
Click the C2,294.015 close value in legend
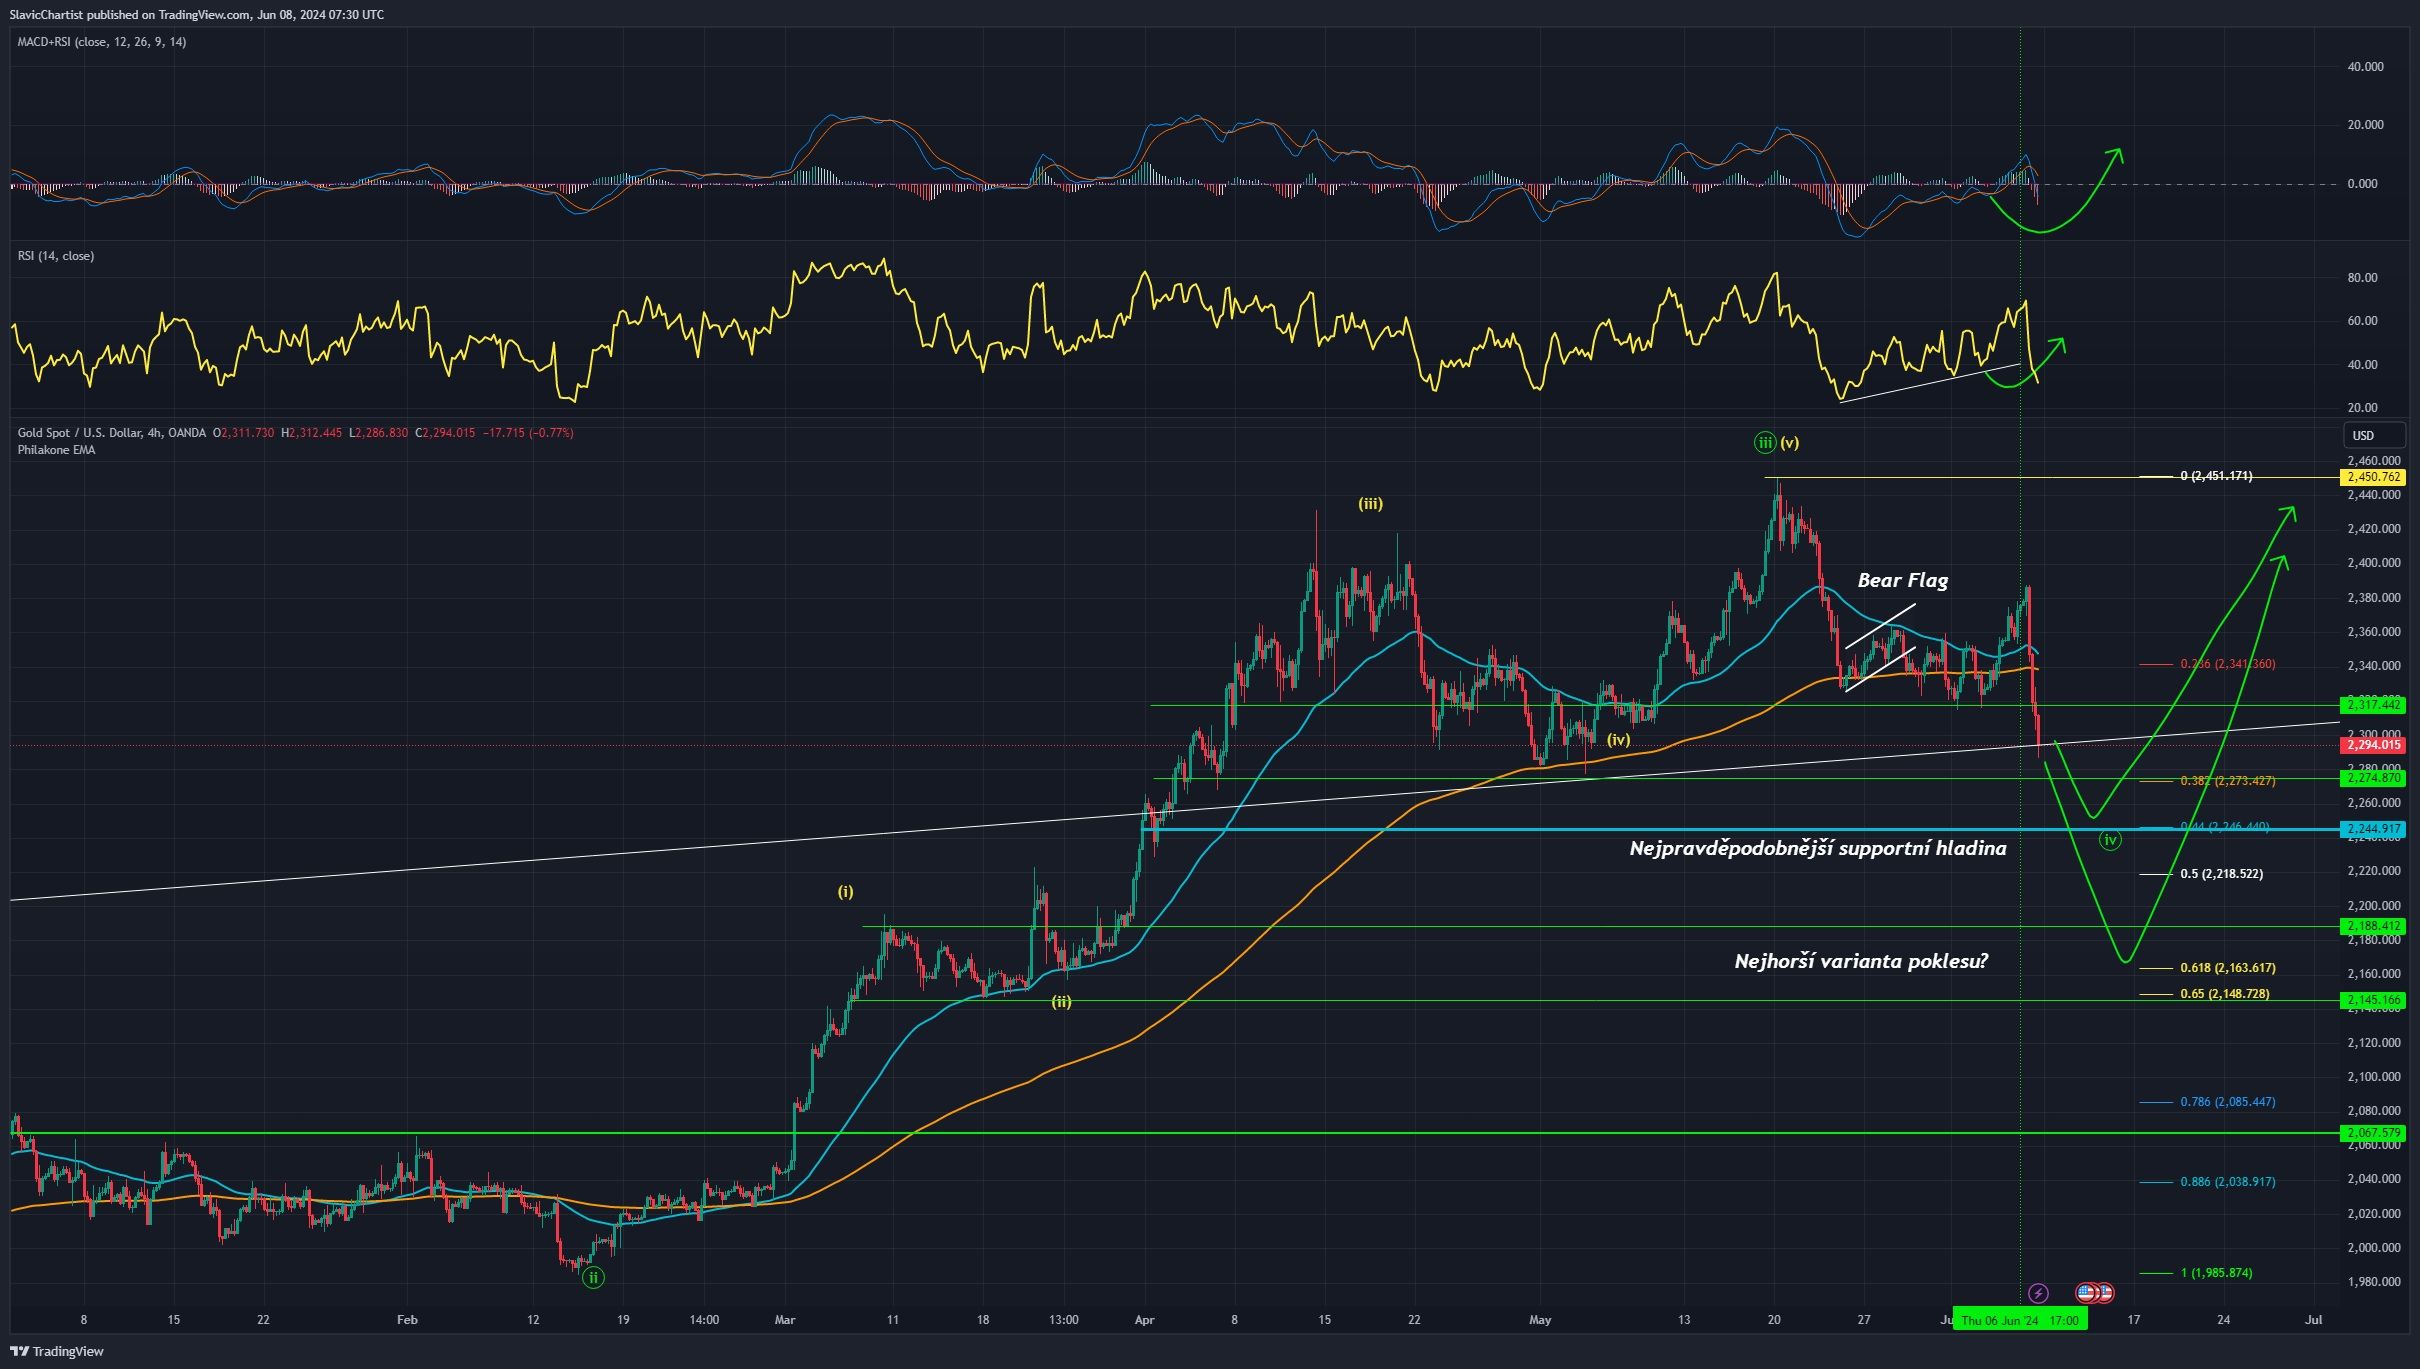click(x=445, y=433)
